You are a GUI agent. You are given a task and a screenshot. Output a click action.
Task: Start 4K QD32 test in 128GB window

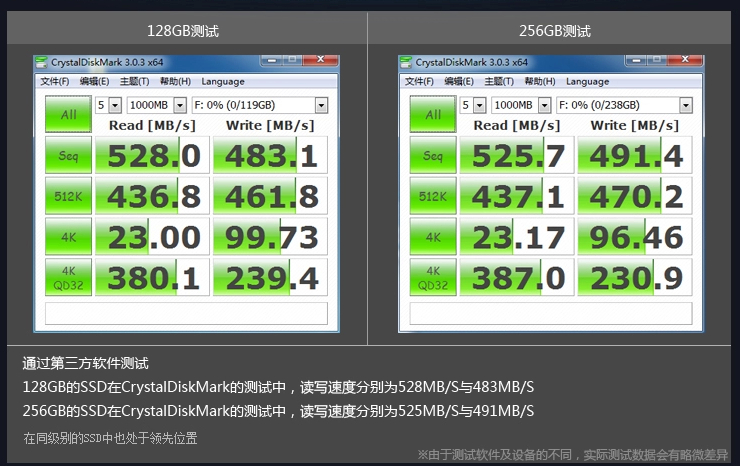coord(68,277)
